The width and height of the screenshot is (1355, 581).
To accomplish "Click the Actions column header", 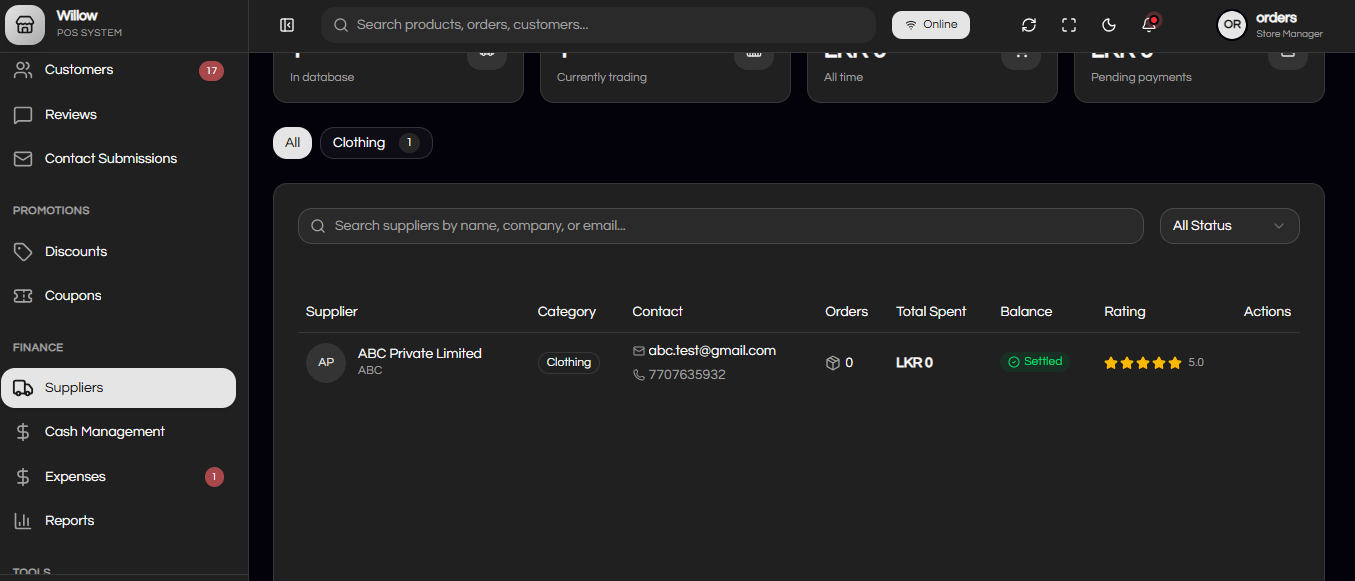I will click(1267, 312).
